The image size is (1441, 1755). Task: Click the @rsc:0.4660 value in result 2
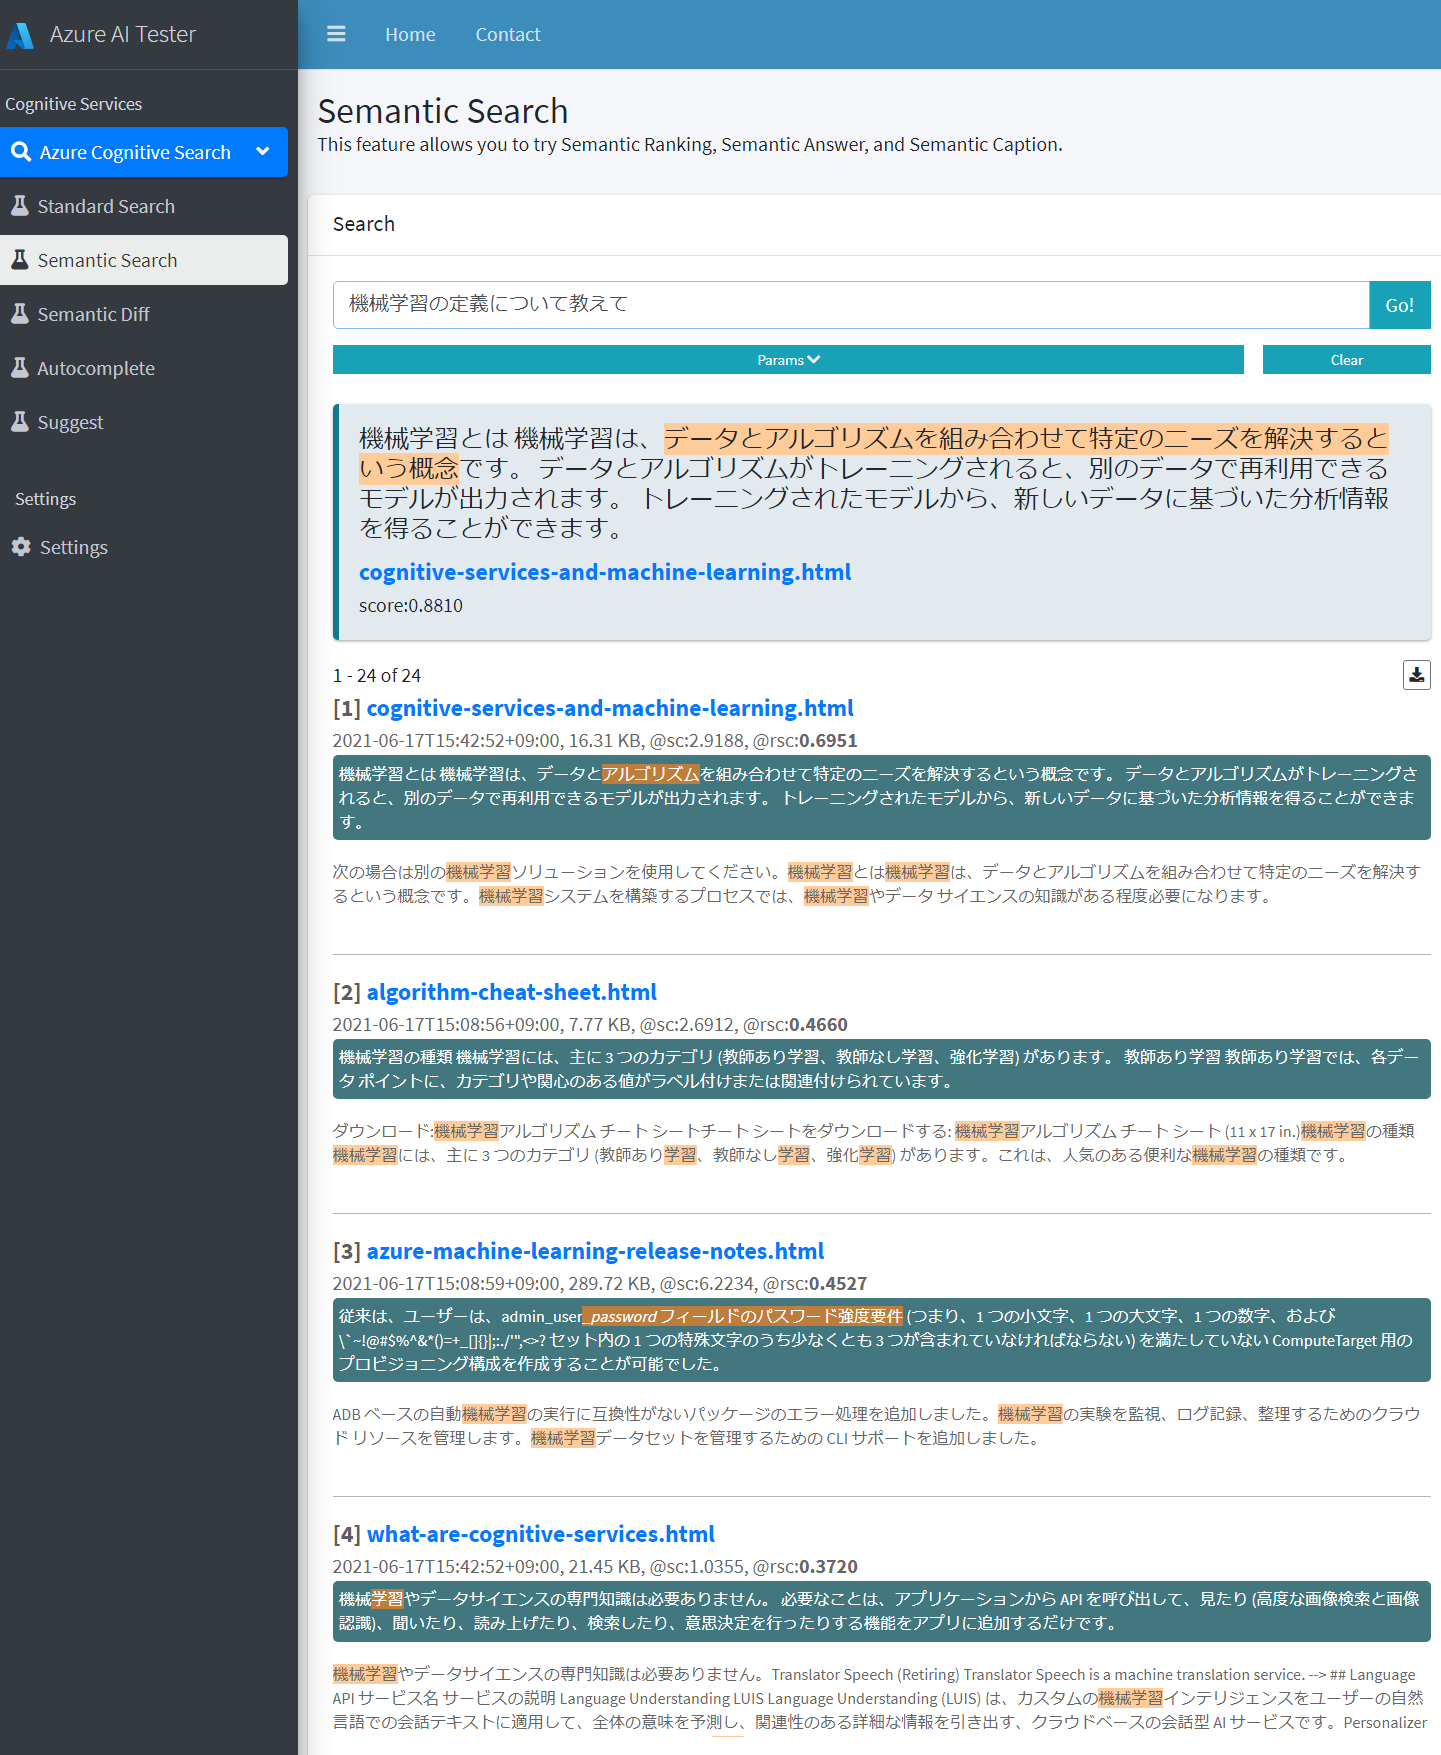pos(794,1024)
